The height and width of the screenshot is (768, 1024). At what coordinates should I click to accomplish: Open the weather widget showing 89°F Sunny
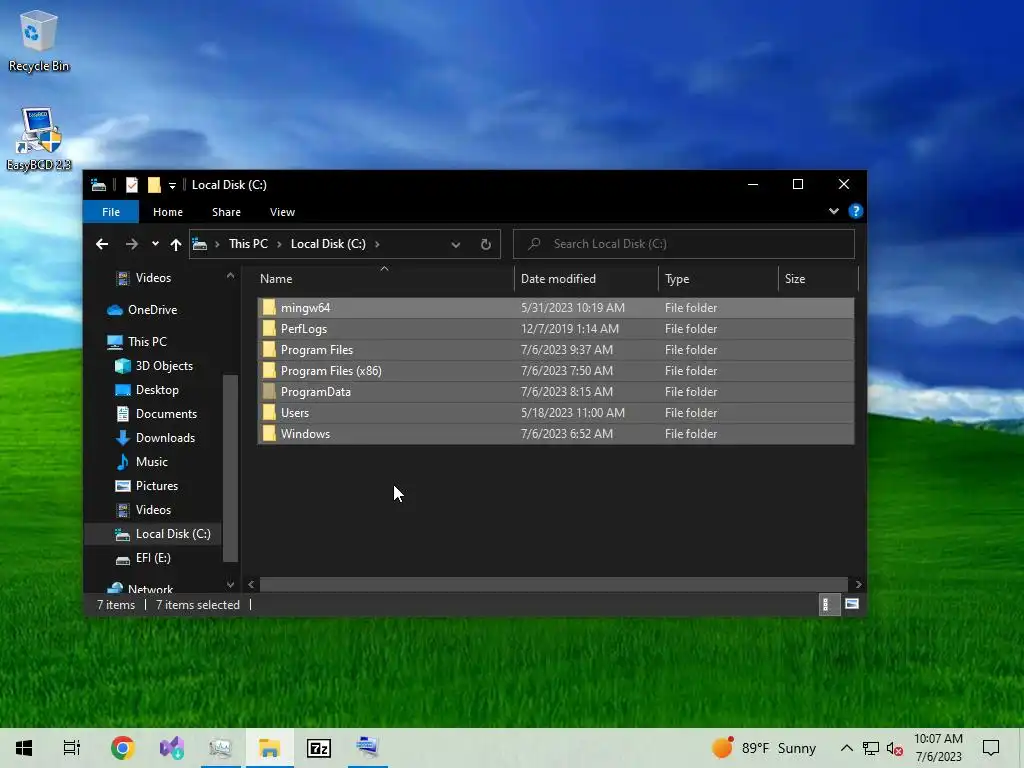point(763,748)
